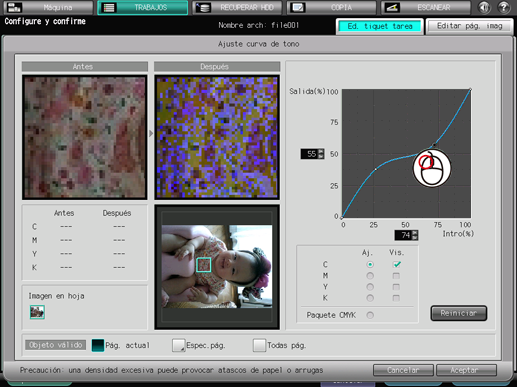This screenshot has height=387, width=517.
Task: Switch to the RECUPERAR HDD tab
Action: (237, 7)
